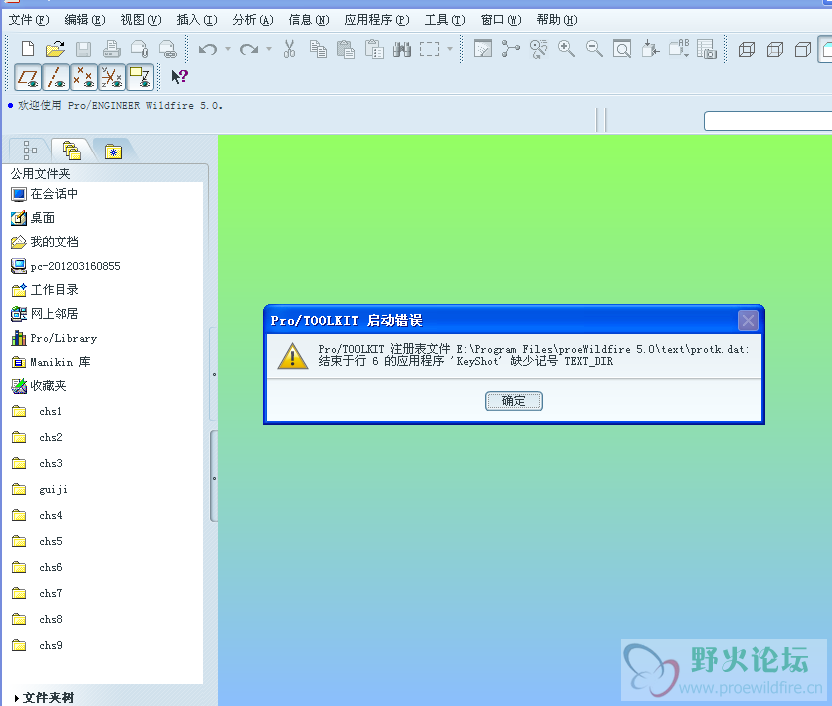Screen dimensions: 832x706
Task: Select wireframe display style icon
Action: [747, 50]
